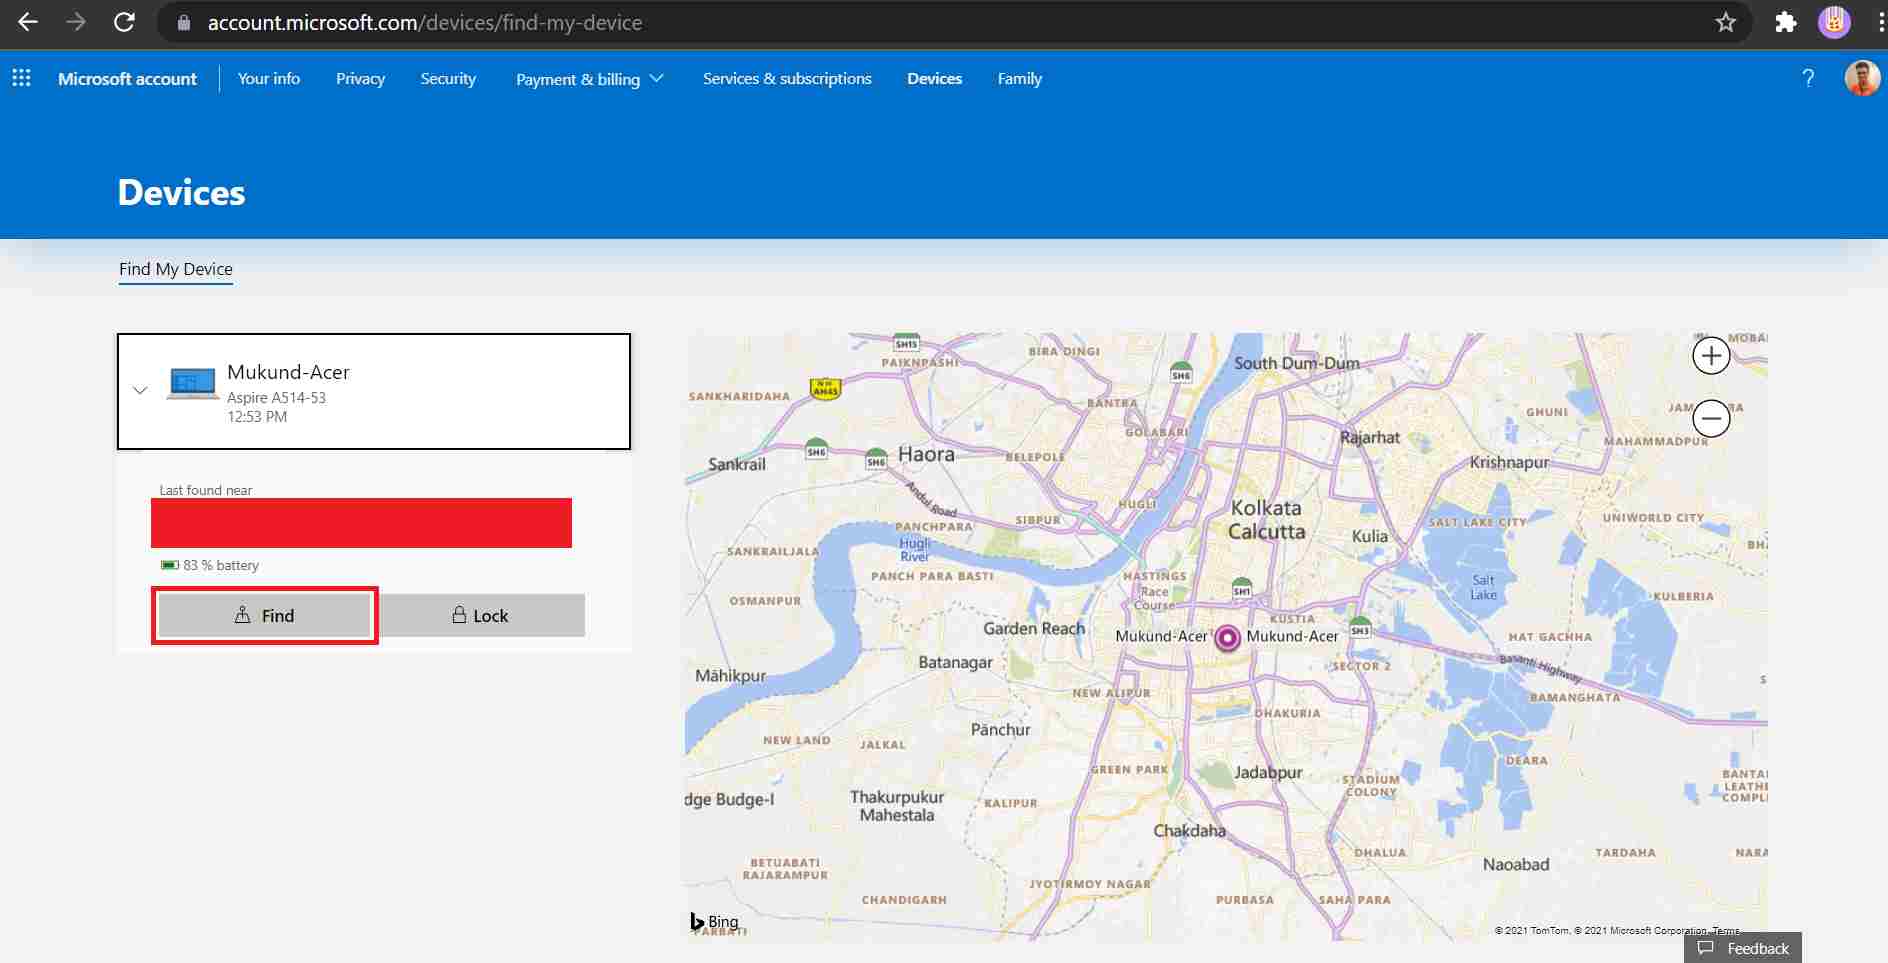Click the battery icon showing 83%
Image resolution: width=1888 pixels, height=963 pixels.
[x=170, y=565]
